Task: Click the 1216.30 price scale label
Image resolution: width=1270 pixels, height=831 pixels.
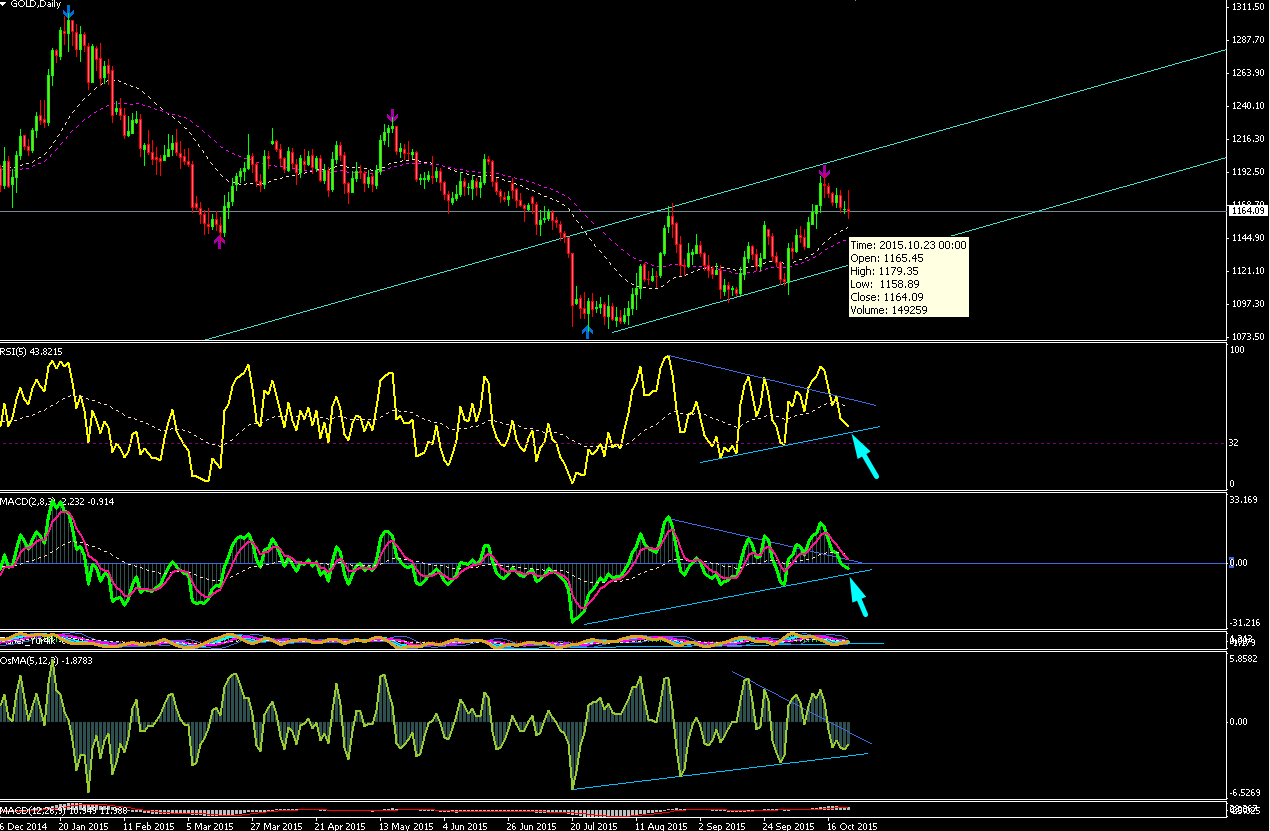Action: click(x=1249, y=139)
